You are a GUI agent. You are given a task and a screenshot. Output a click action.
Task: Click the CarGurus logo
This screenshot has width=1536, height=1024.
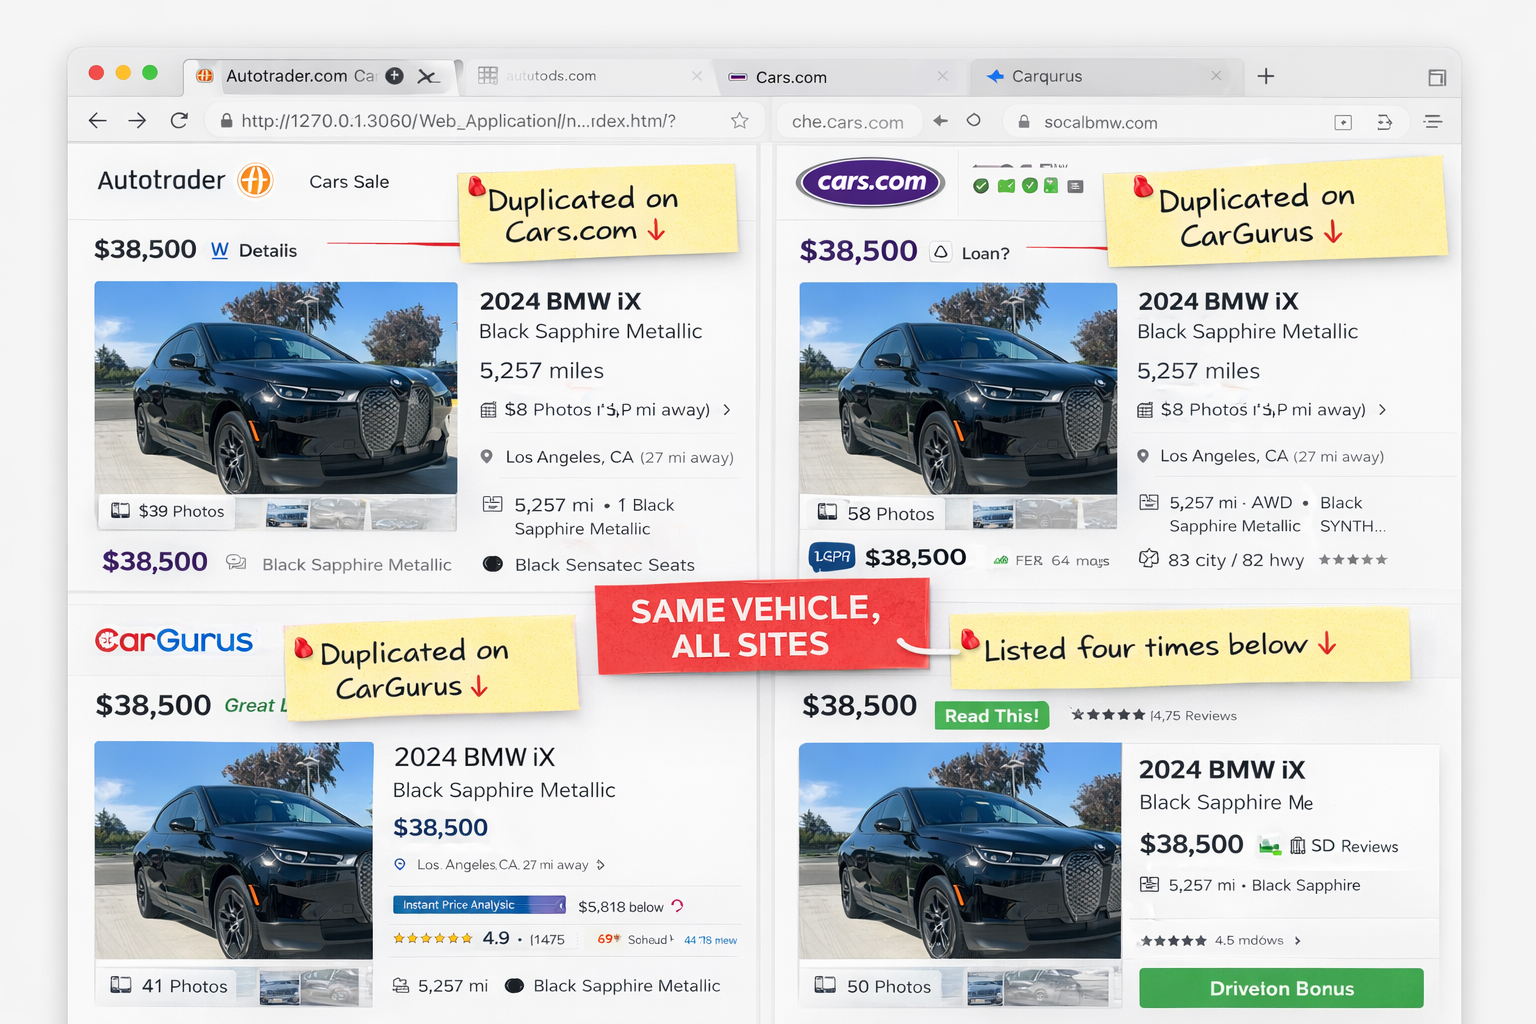tap(173, 640)
